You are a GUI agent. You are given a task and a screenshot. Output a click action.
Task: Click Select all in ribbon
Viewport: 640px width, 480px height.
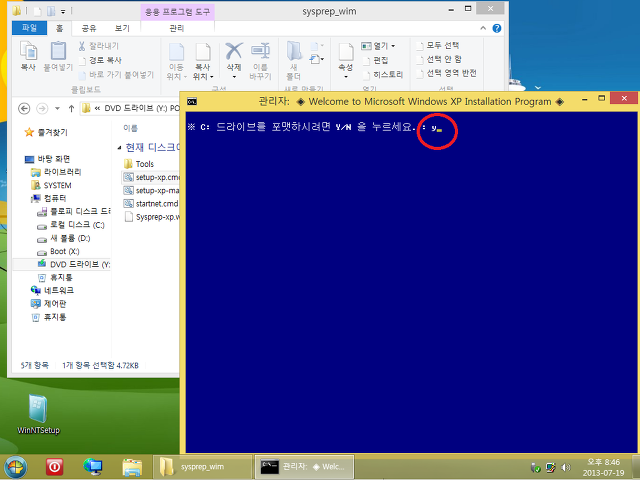pyautogui.click(x=438, y=45)
